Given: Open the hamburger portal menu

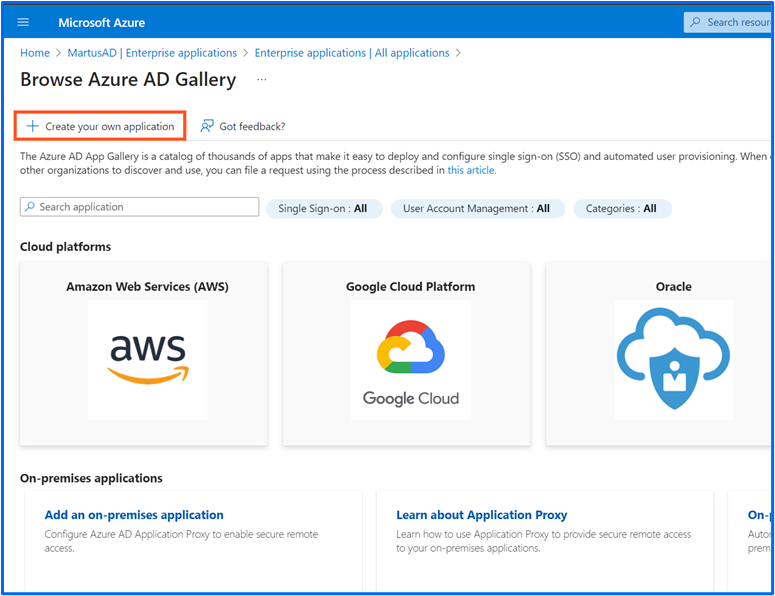Looking at the screenshot, I should pyautogui.click(x=23, y=22).
